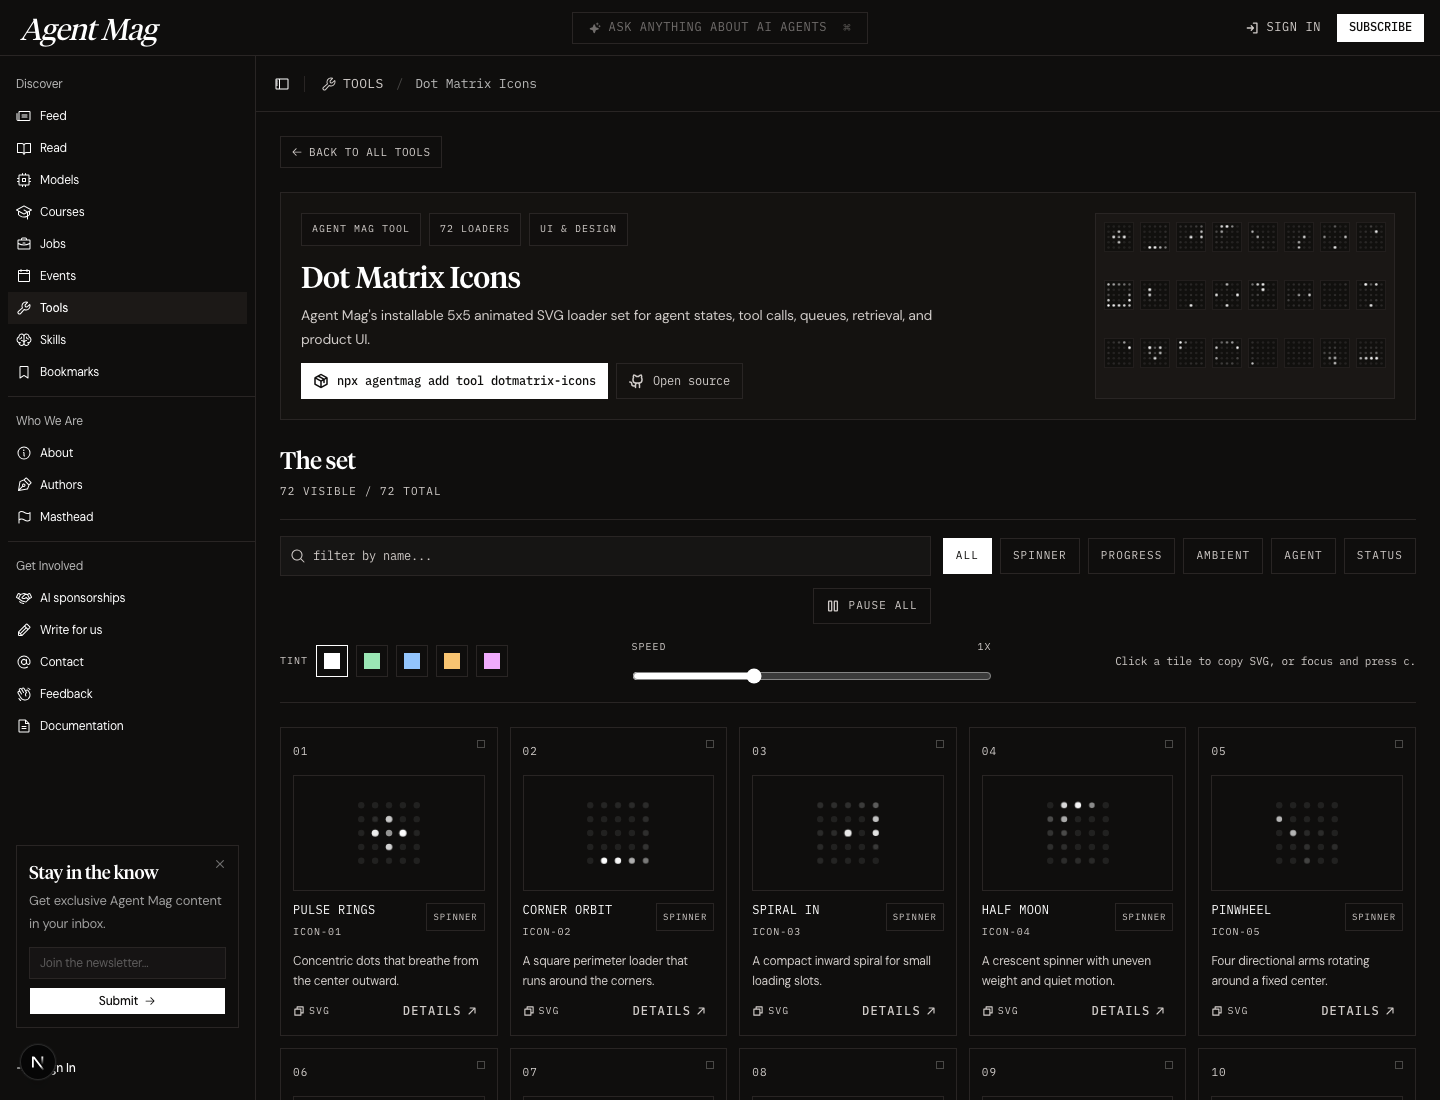
Task: Tick the checkbox on tile 01
Action: (x=481, y=744)
